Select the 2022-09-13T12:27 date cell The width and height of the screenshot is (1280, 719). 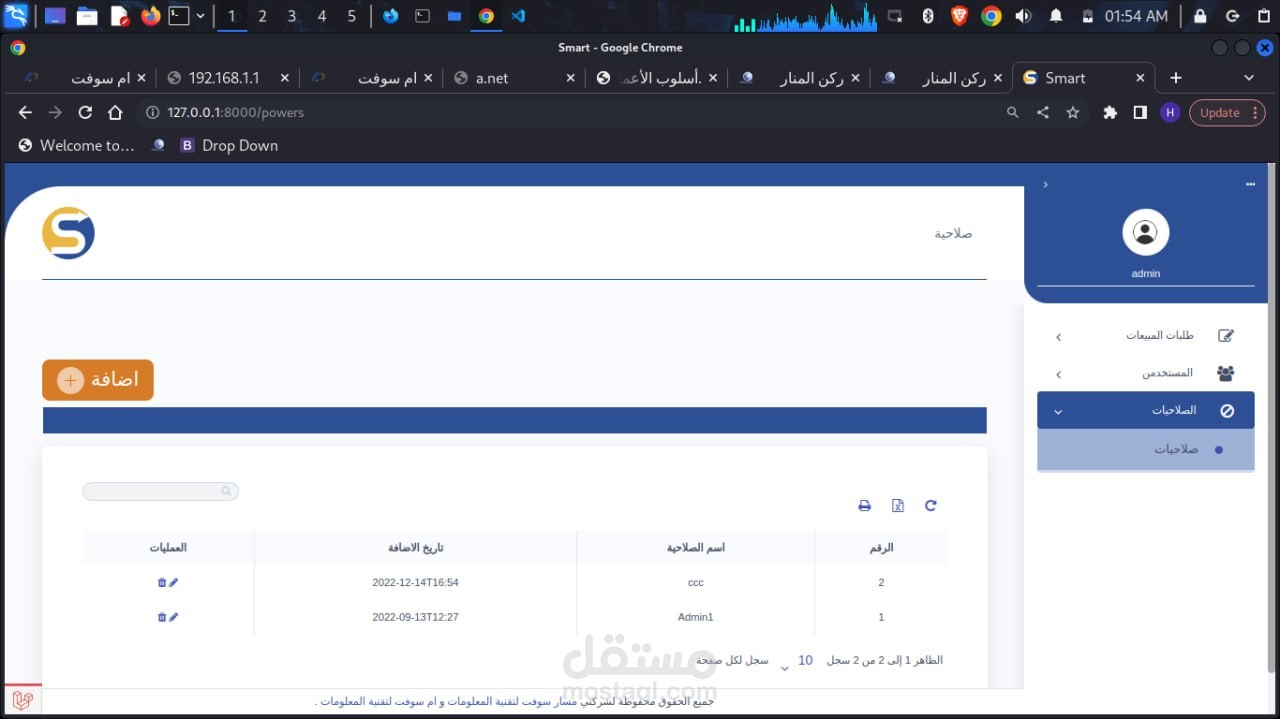pos(416,617)
